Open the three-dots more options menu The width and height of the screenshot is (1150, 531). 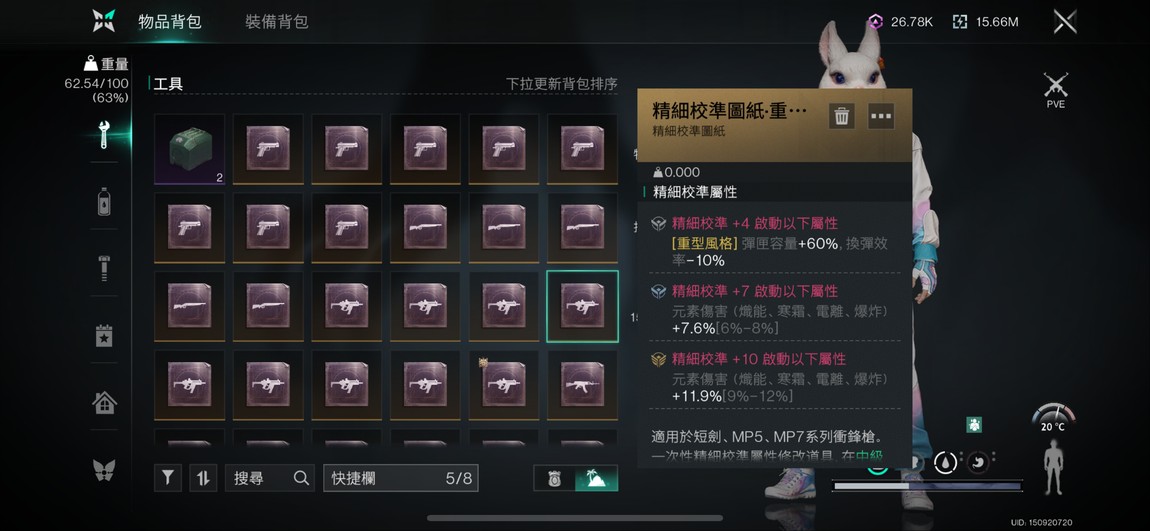tap(881, 116)
